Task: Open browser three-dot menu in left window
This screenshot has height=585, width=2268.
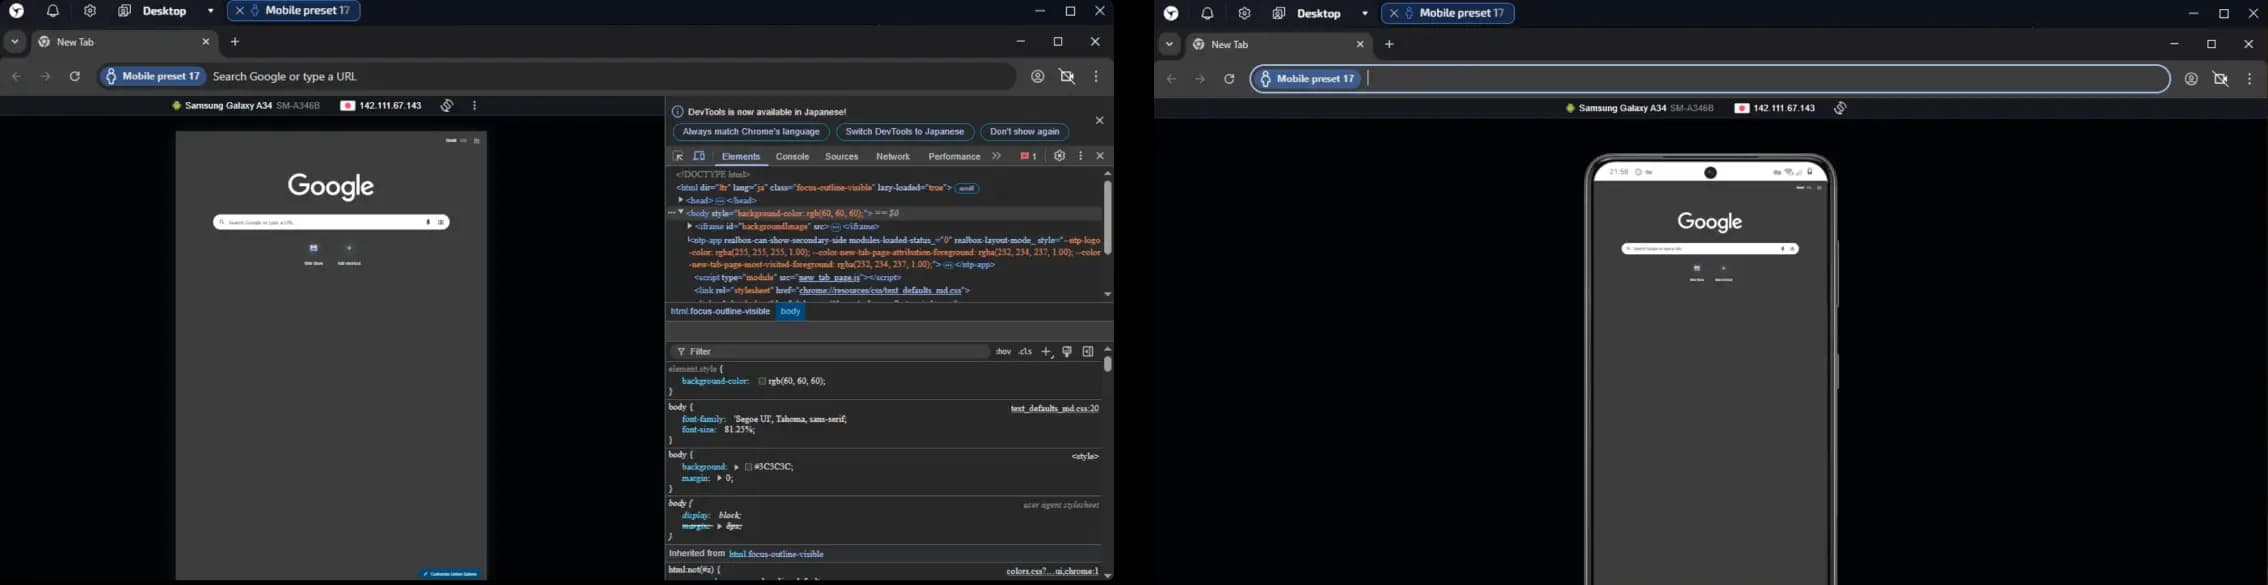Action: point(1097,77)
